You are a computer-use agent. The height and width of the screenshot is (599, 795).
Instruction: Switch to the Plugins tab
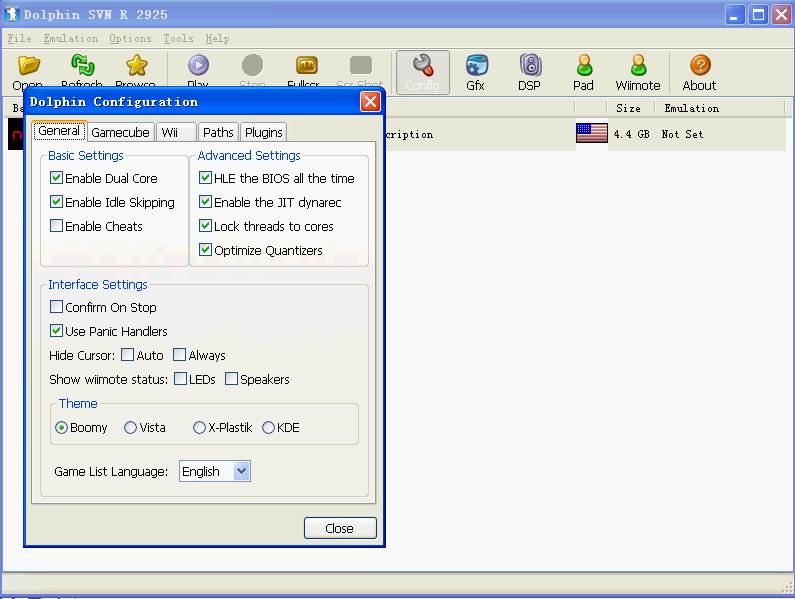264,132
